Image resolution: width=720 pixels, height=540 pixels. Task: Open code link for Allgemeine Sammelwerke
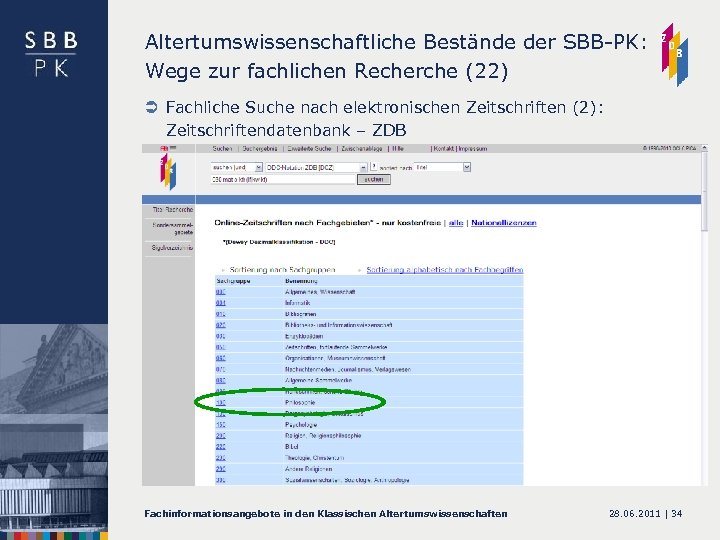point(220,380)
